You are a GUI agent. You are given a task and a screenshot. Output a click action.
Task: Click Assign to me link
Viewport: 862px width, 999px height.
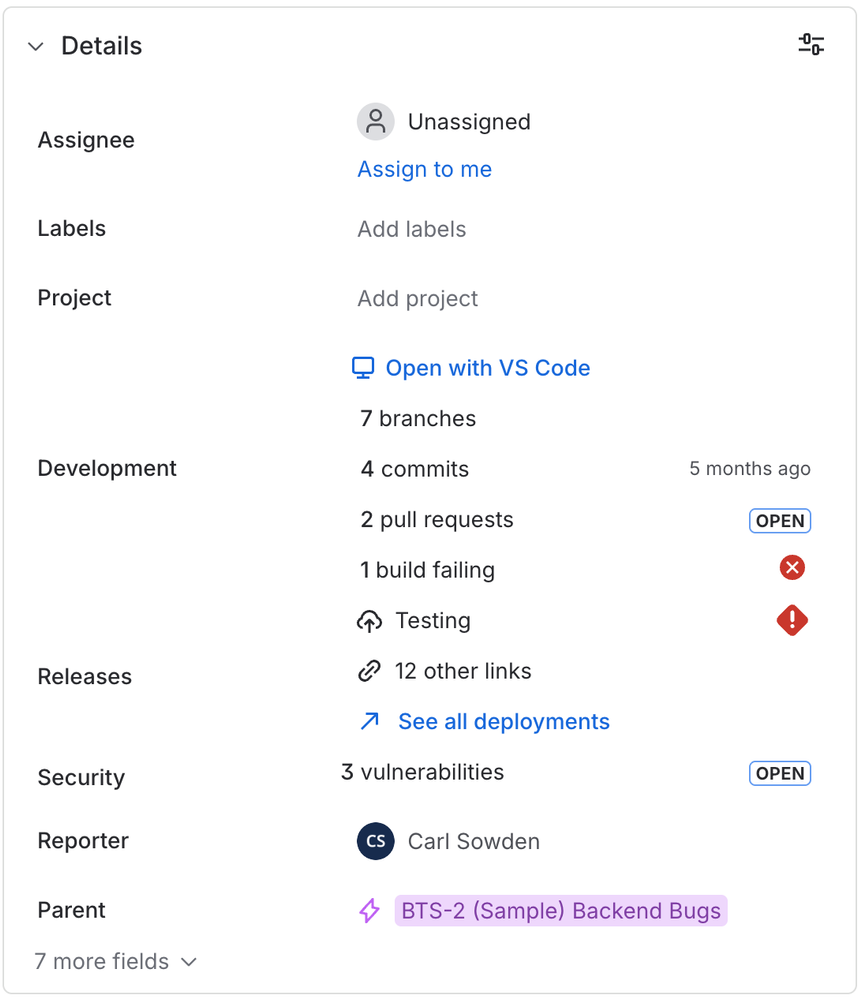coord(424,169)
